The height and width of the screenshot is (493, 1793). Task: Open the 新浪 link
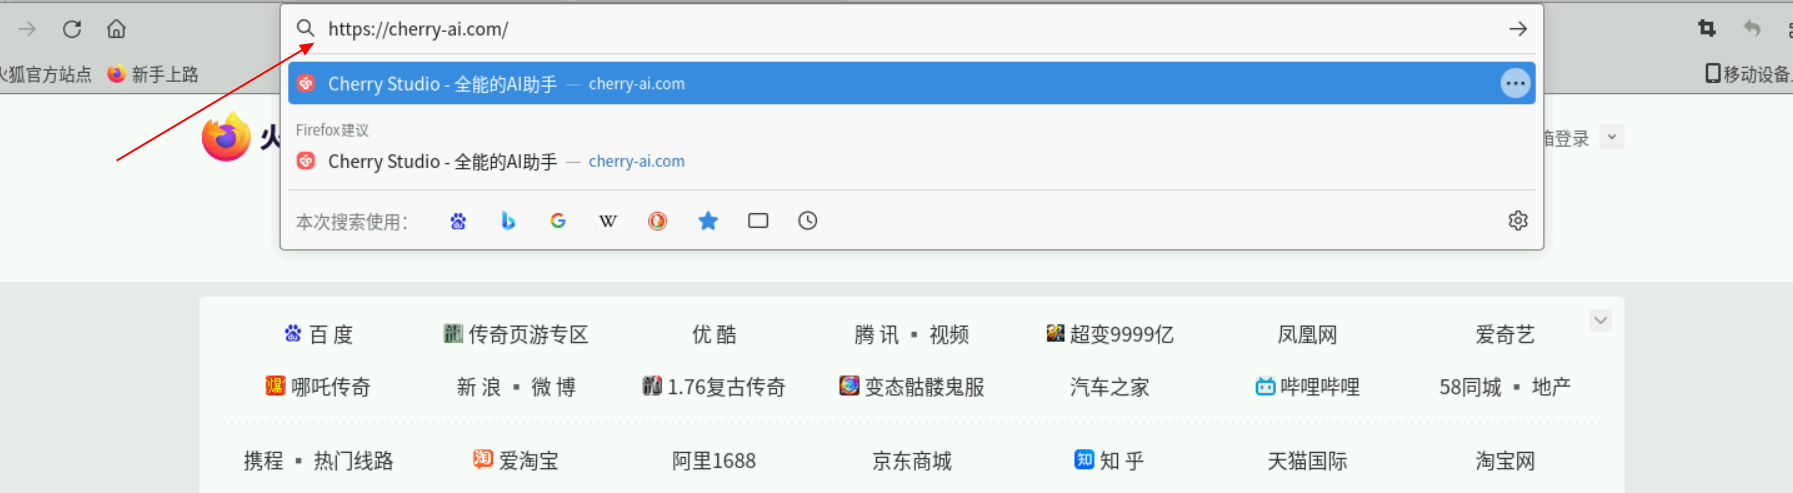(479, 387)
